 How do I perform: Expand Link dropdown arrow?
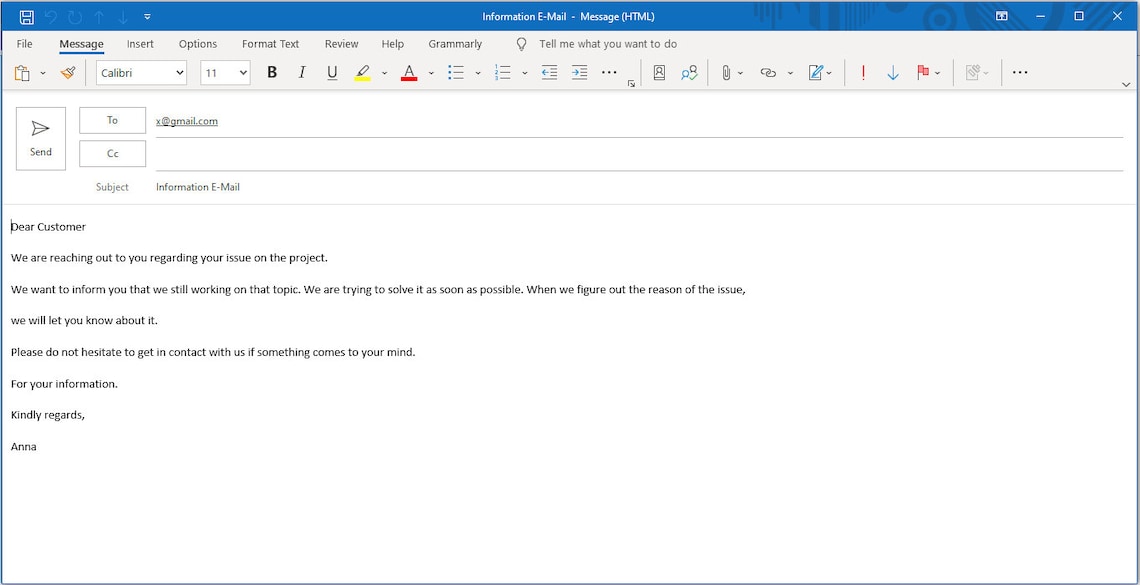(790, 73)
